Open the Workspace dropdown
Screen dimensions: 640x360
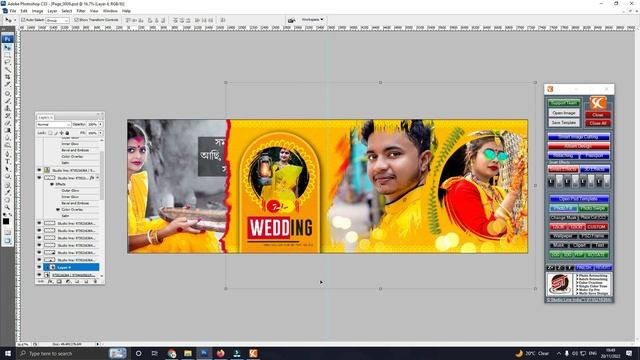[312, 19]
